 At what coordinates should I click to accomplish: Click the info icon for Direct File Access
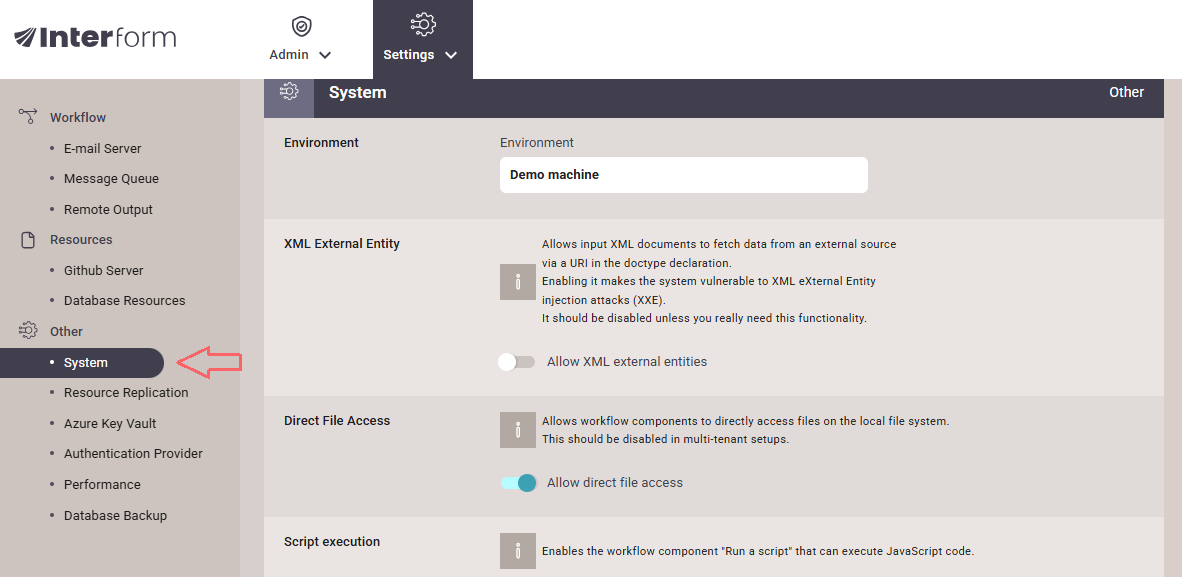tap(517, 430)
